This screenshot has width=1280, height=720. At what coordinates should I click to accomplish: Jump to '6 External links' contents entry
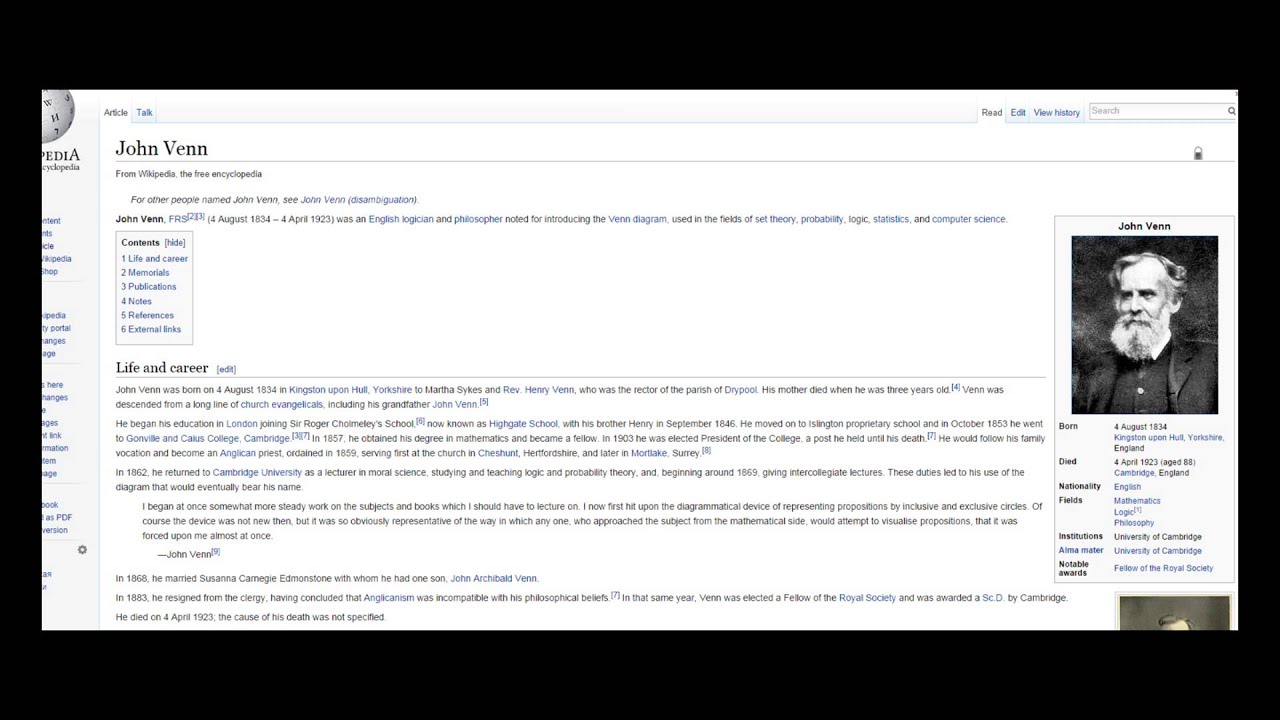tap(152, 329)
